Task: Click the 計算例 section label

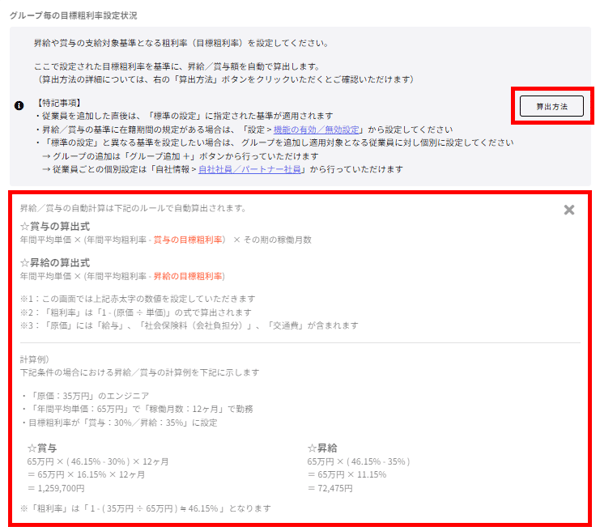Action: [x=39, y=358]
